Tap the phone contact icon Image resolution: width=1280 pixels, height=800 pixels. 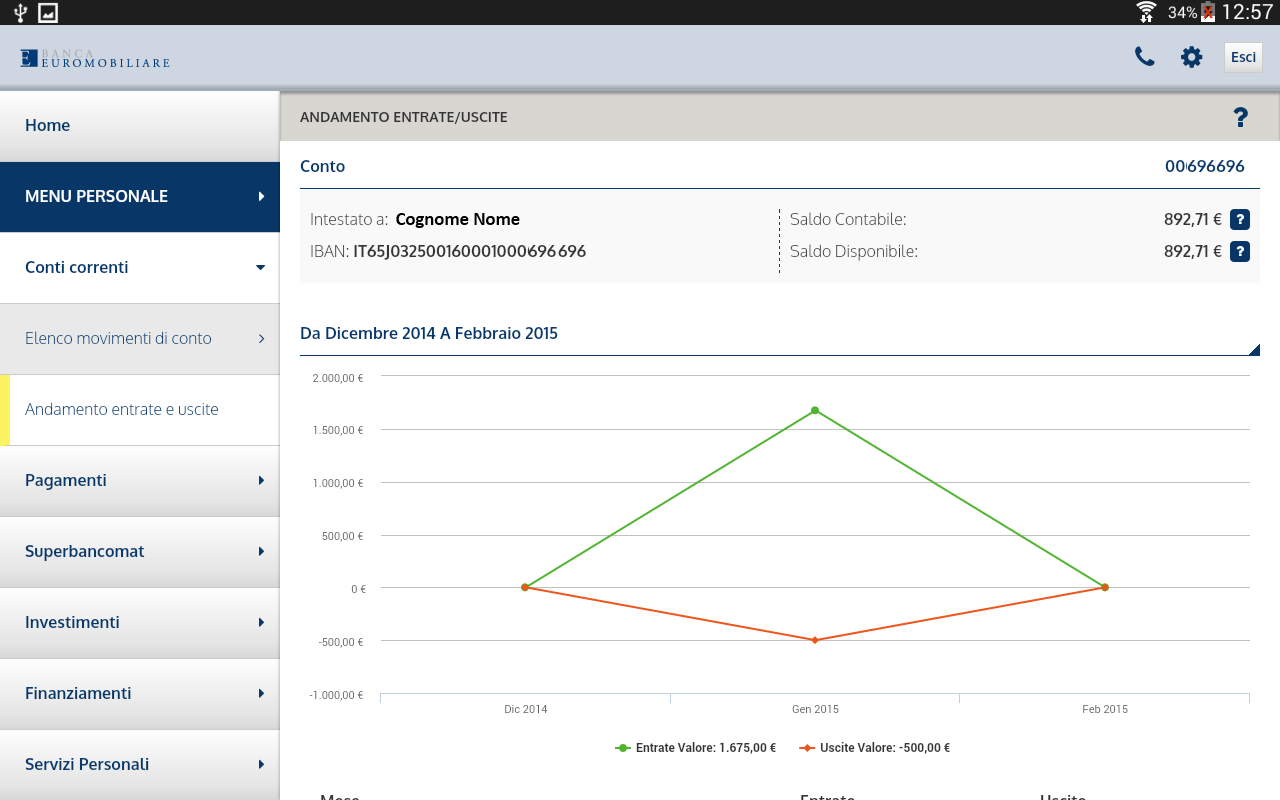tap(1144, 57)
